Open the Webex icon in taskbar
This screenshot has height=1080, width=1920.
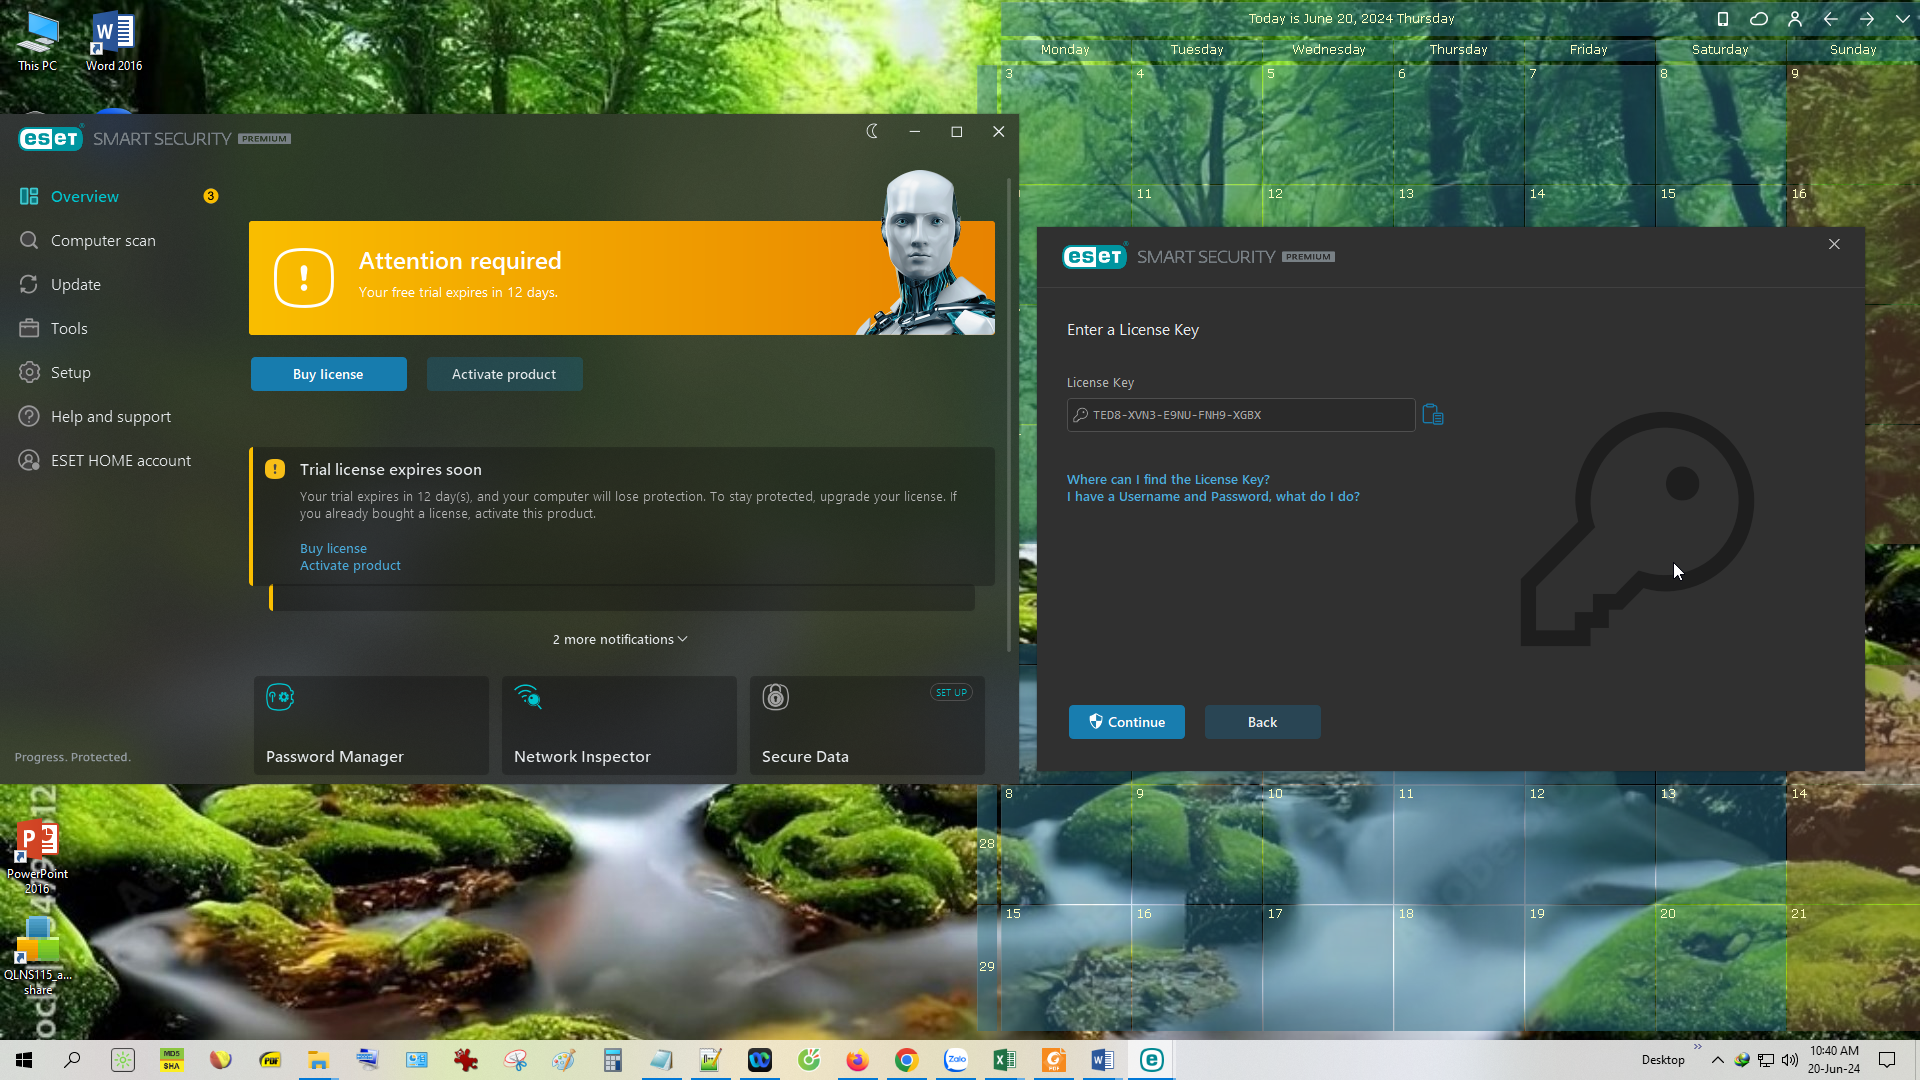pos(760,1060)
